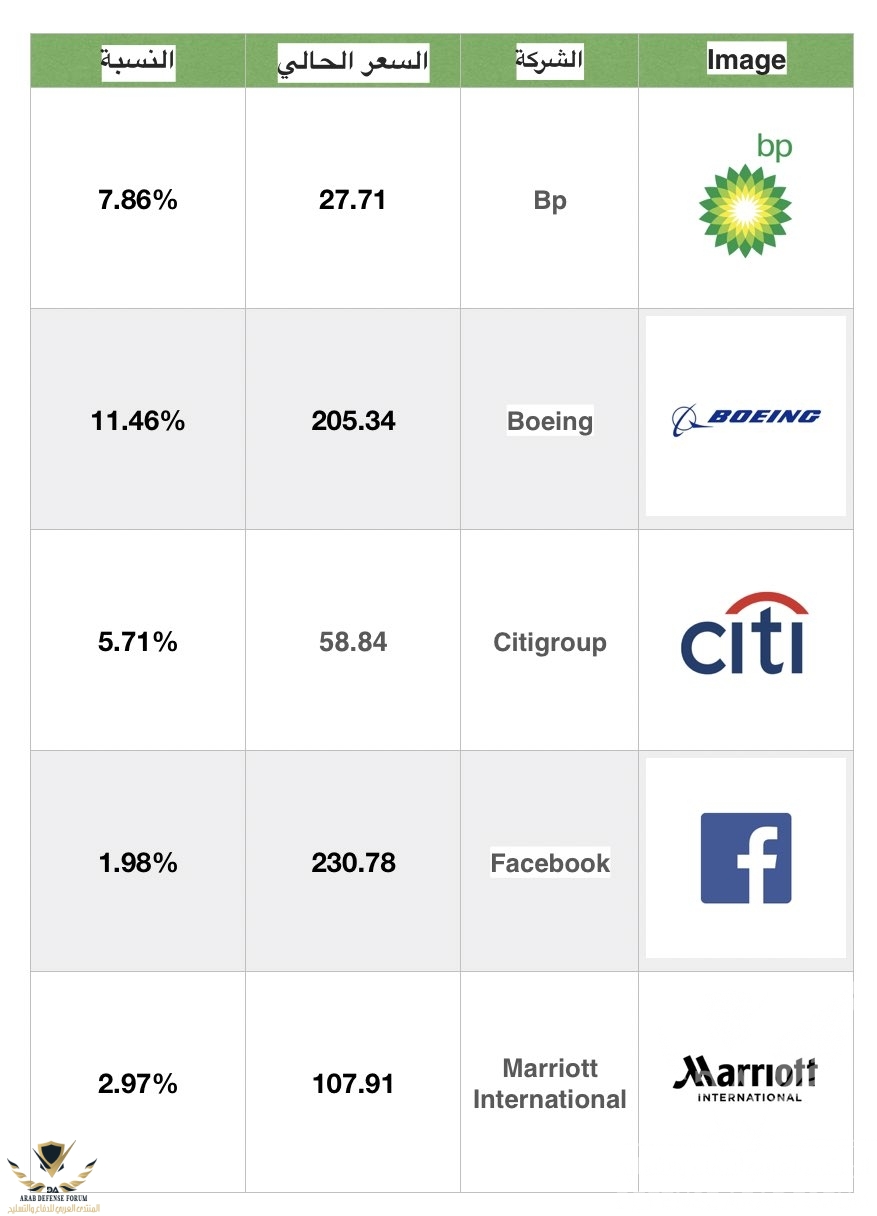Click the Arab Defense Forum watermark logo
This screenshot has width=877, height=1216.
(53, 1176)
